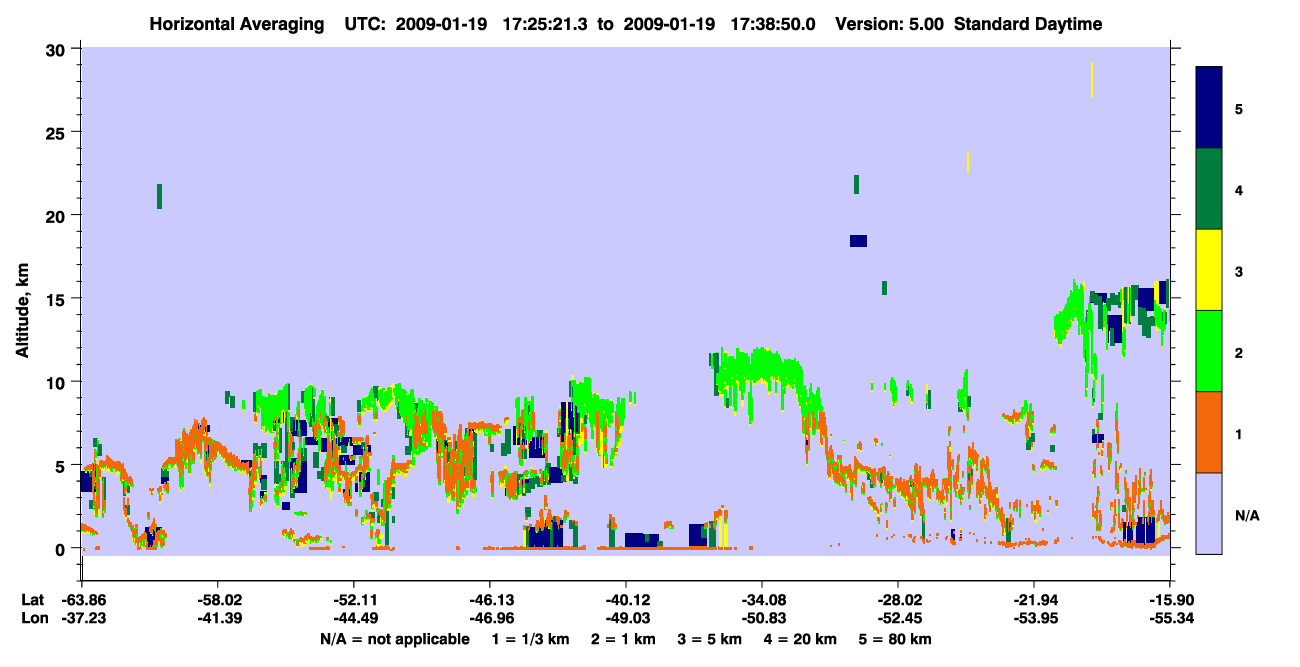Click latitude value -34.08
Image resolution: width=1300 pixels, height=667 pixels.
pos(762,600)
